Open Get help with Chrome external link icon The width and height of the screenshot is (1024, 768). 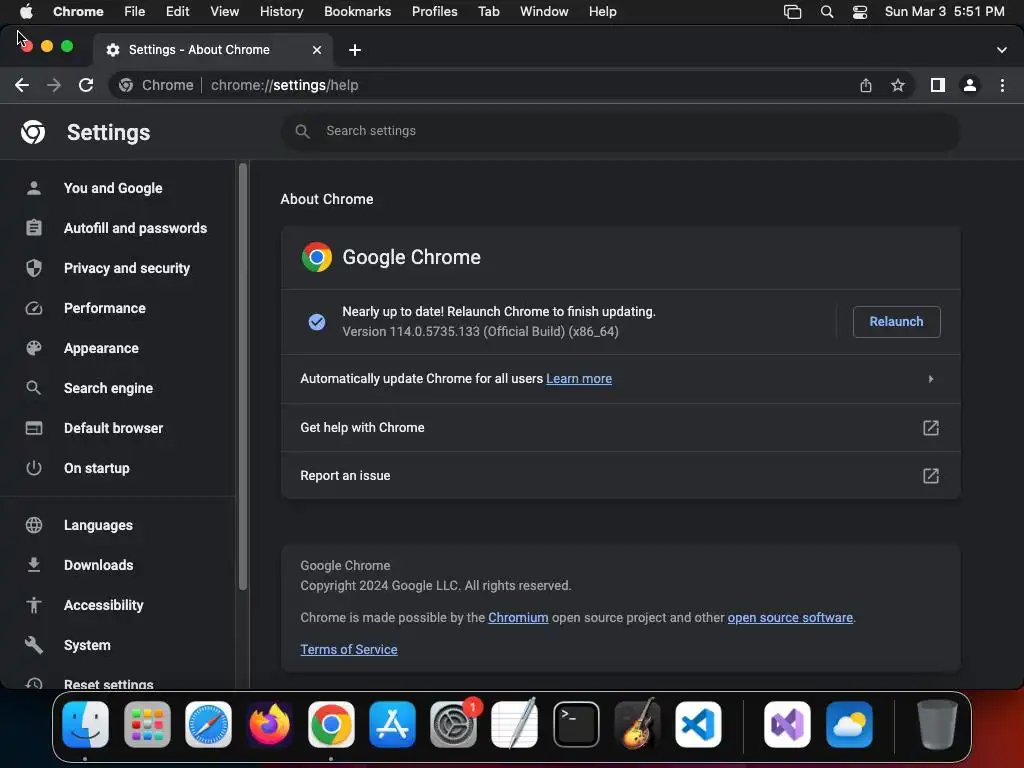(x=931, y=428)
